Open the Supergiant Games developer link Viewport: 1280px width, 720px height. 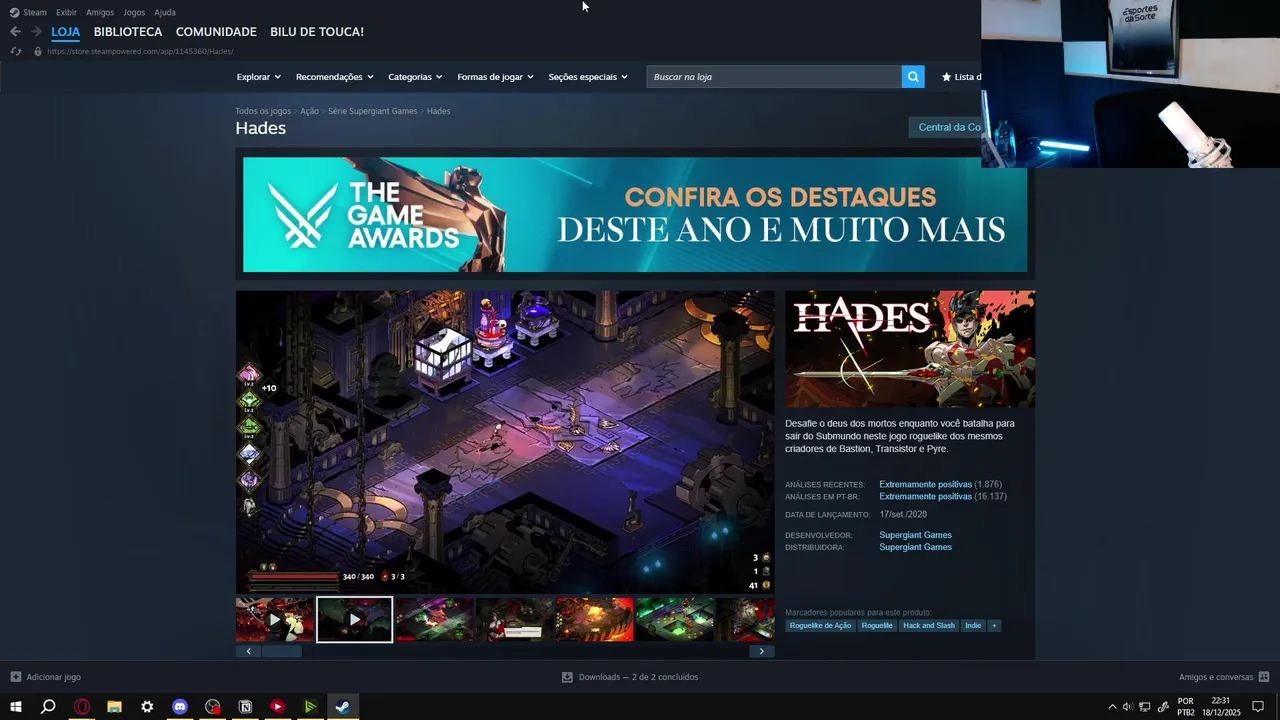[915, 535]
